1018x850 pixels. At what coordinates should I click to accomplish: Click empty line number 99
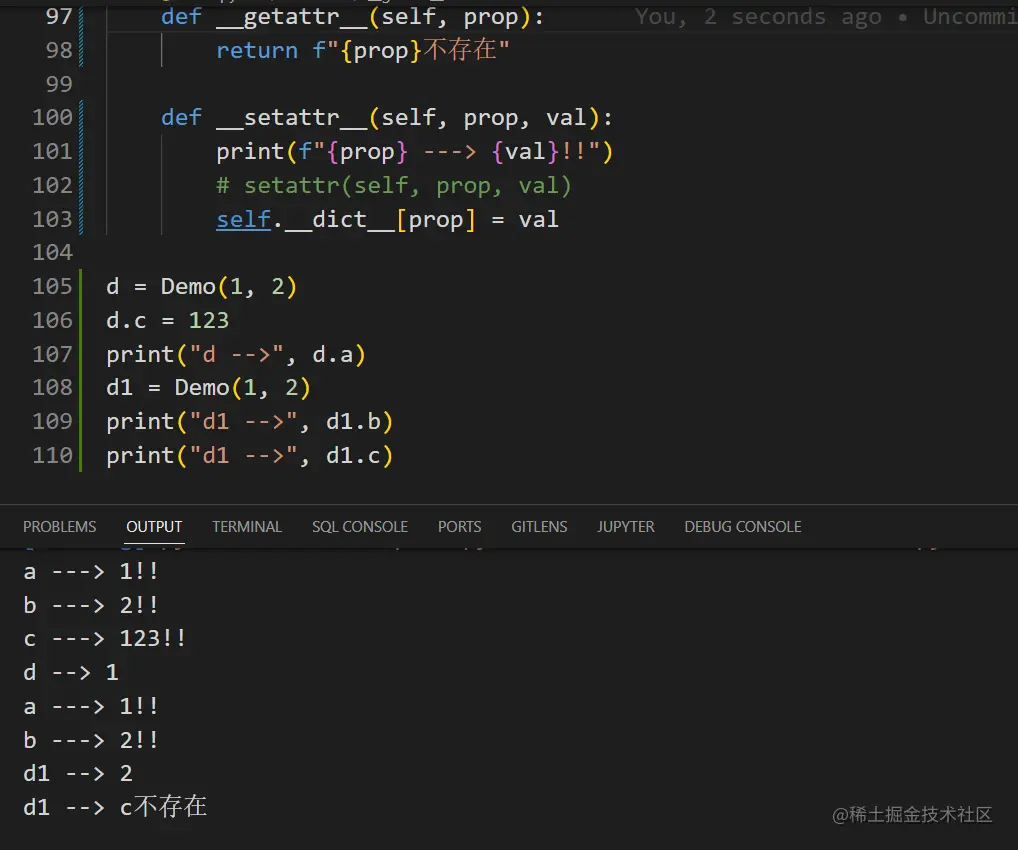(58, 84)
